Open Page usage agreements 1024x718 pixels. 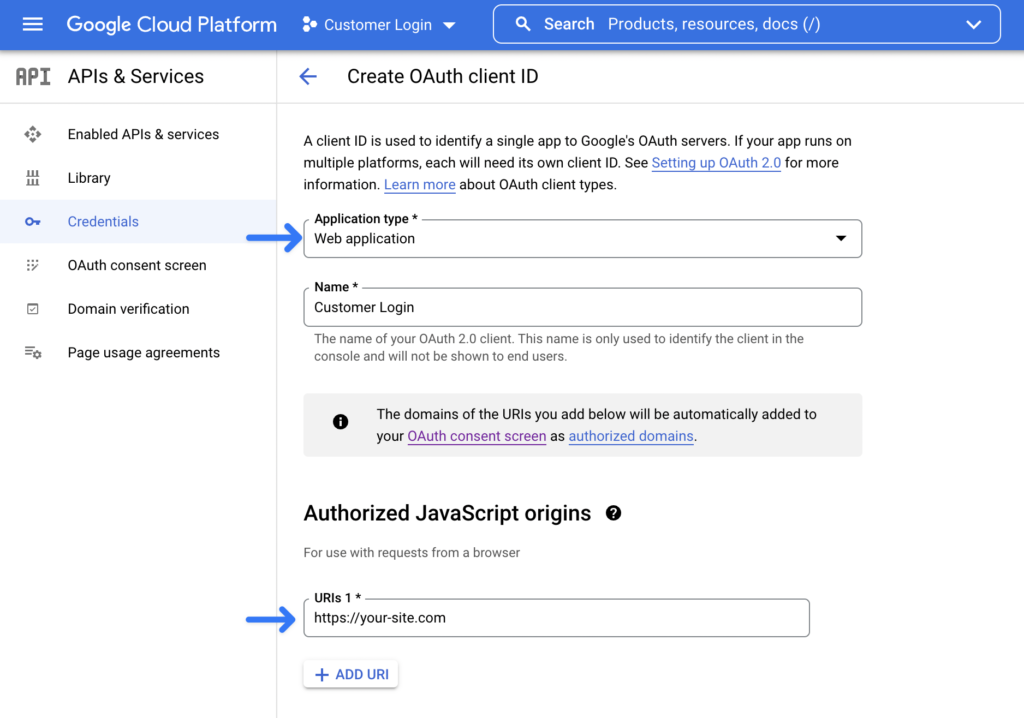(143, 352)
